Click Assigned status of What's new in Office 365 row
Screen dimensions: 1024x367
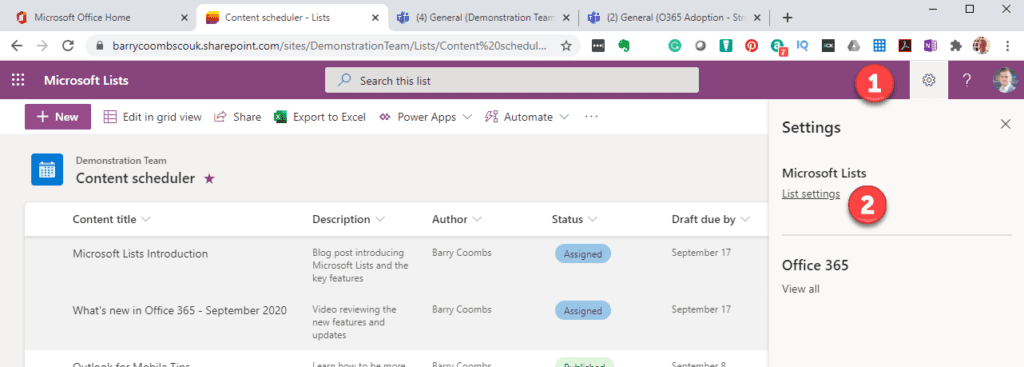click(583, 311)
